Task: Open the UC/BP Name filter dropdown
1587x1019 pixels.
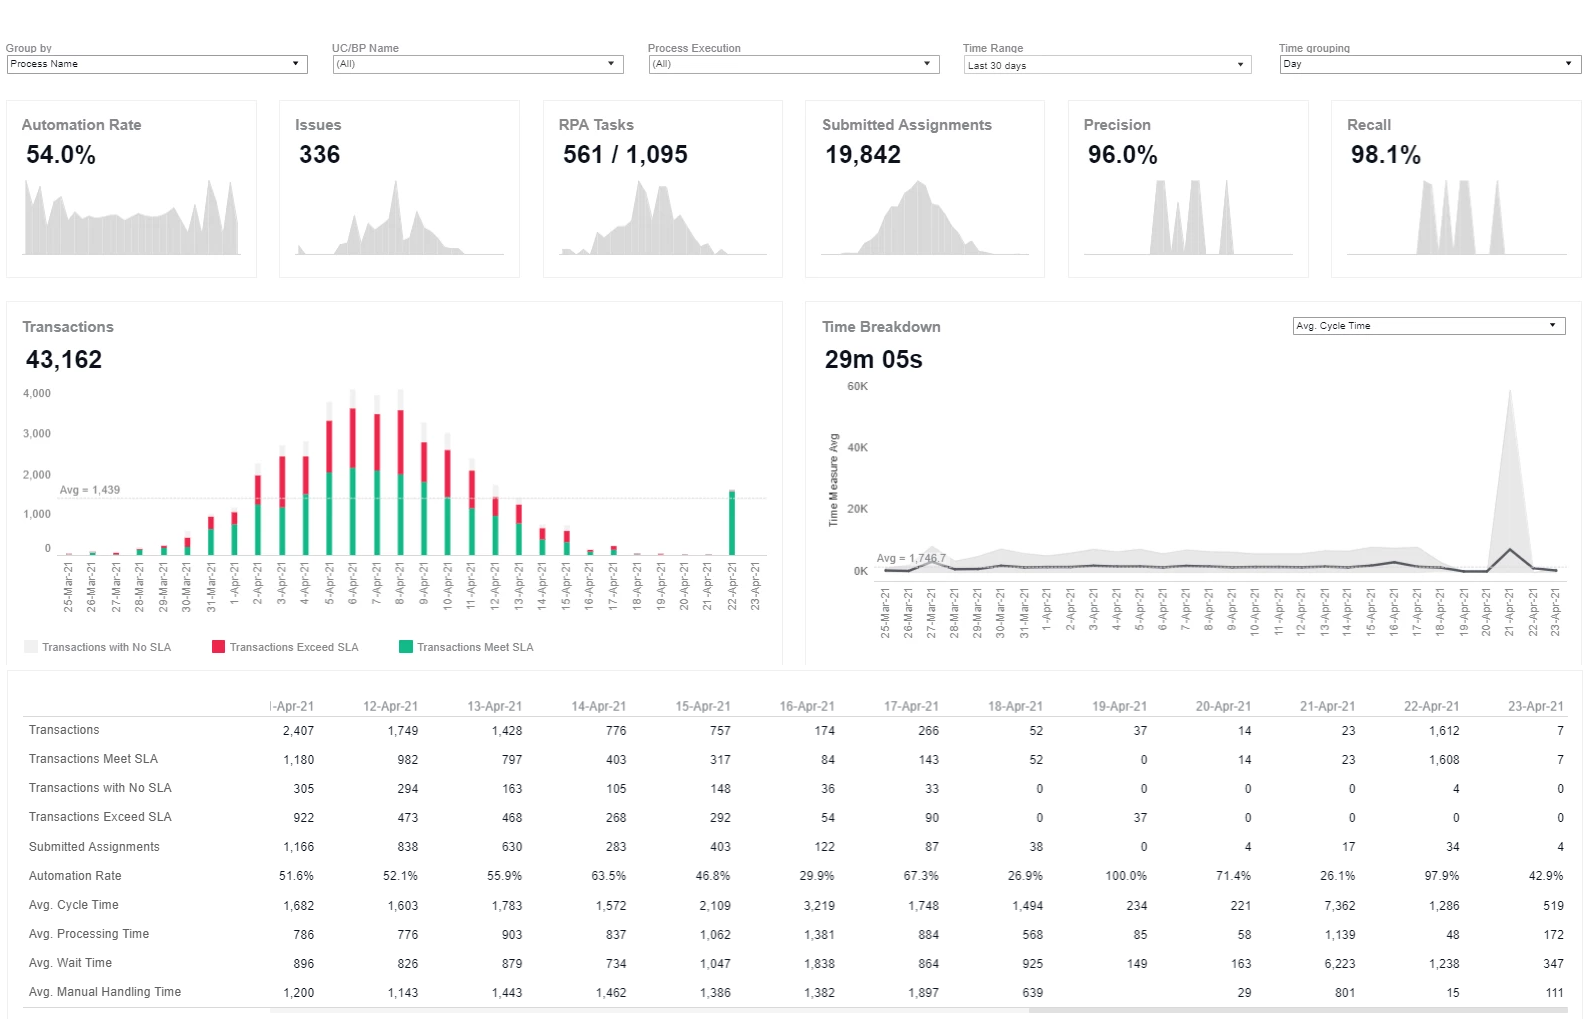Action: pyautogui.click(x=478, y=64)
